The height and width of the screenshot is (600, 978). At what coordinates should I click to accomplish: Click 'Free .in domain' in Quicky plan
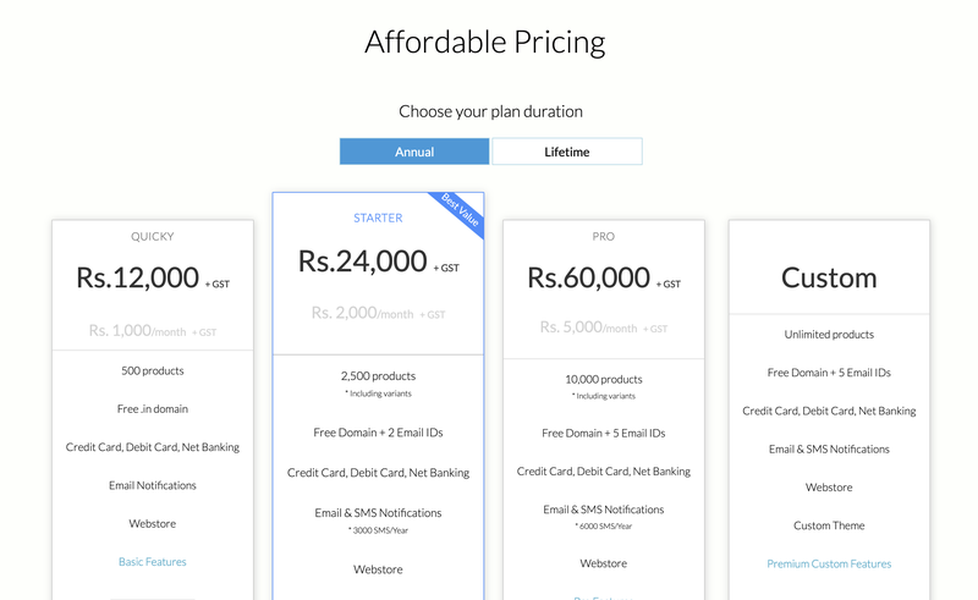152,409
